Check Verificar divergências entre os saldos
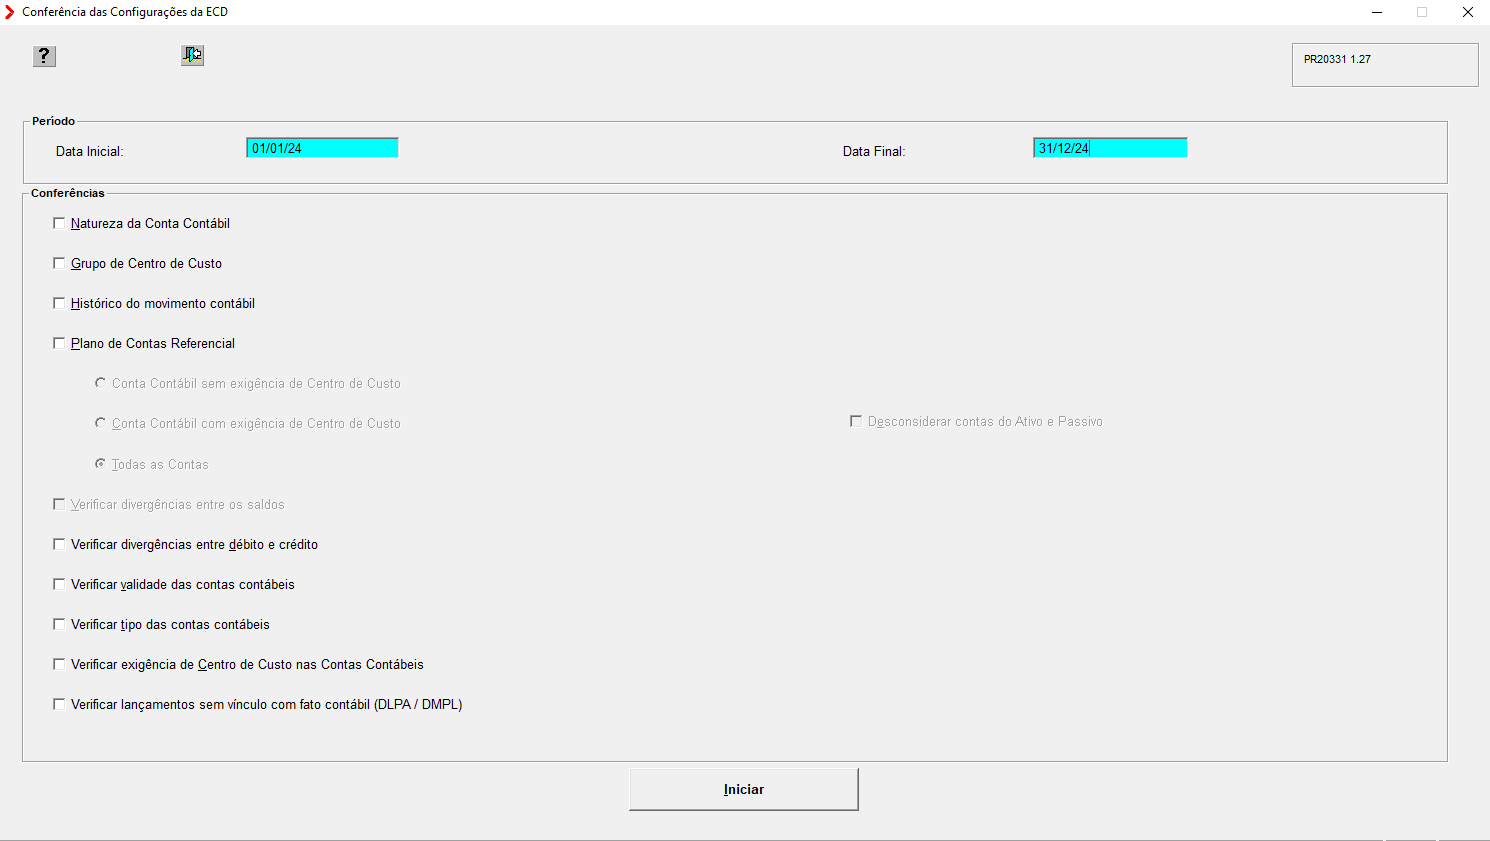 (x=59, y=504)
